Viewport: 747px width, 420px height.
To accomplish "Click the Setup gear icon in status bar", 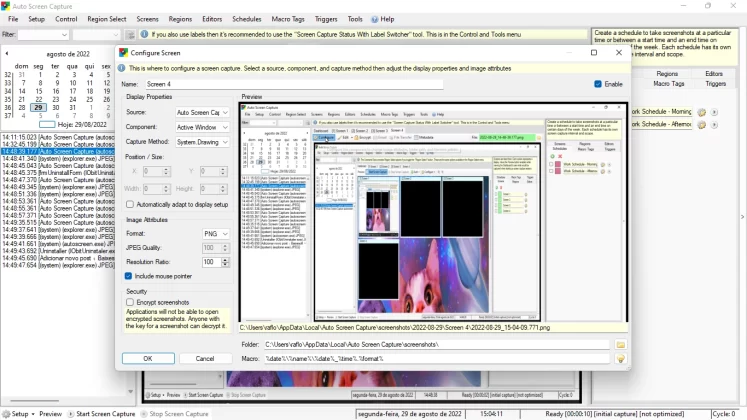I will tap(6, 414).
